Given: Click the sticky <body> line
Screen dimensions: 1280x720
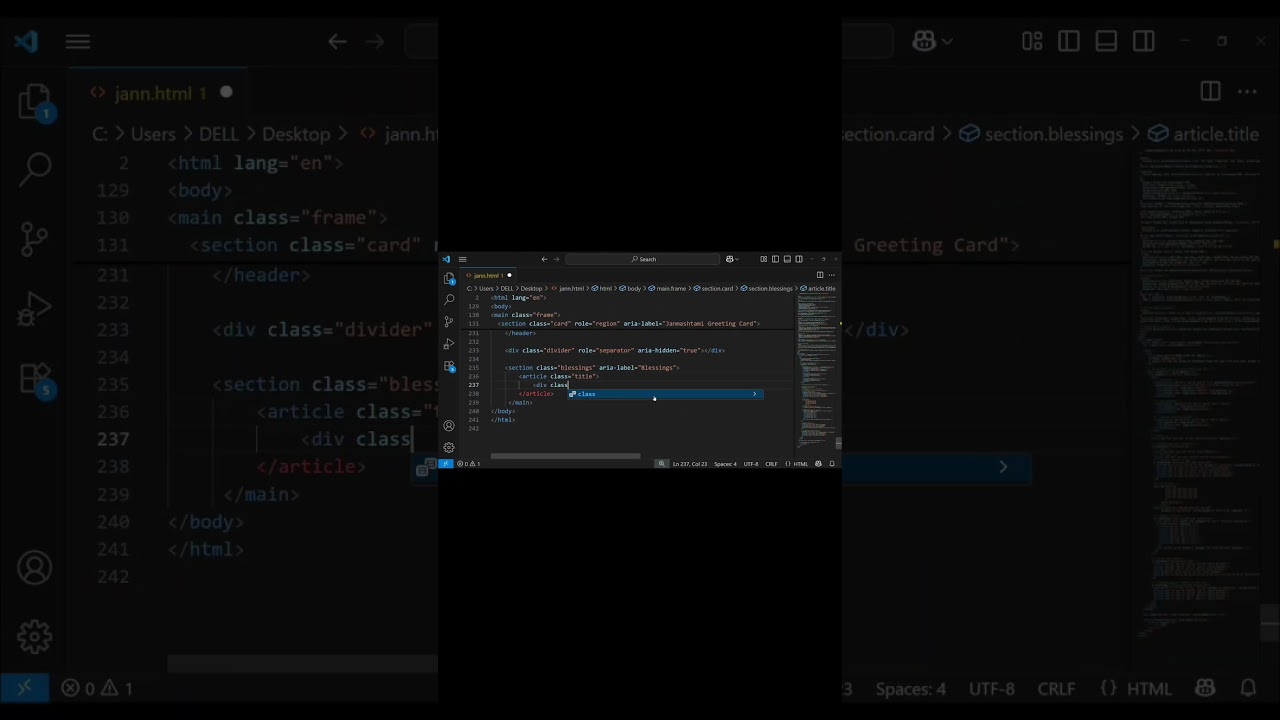Looking at the screenshot, I should coord(501,306).
